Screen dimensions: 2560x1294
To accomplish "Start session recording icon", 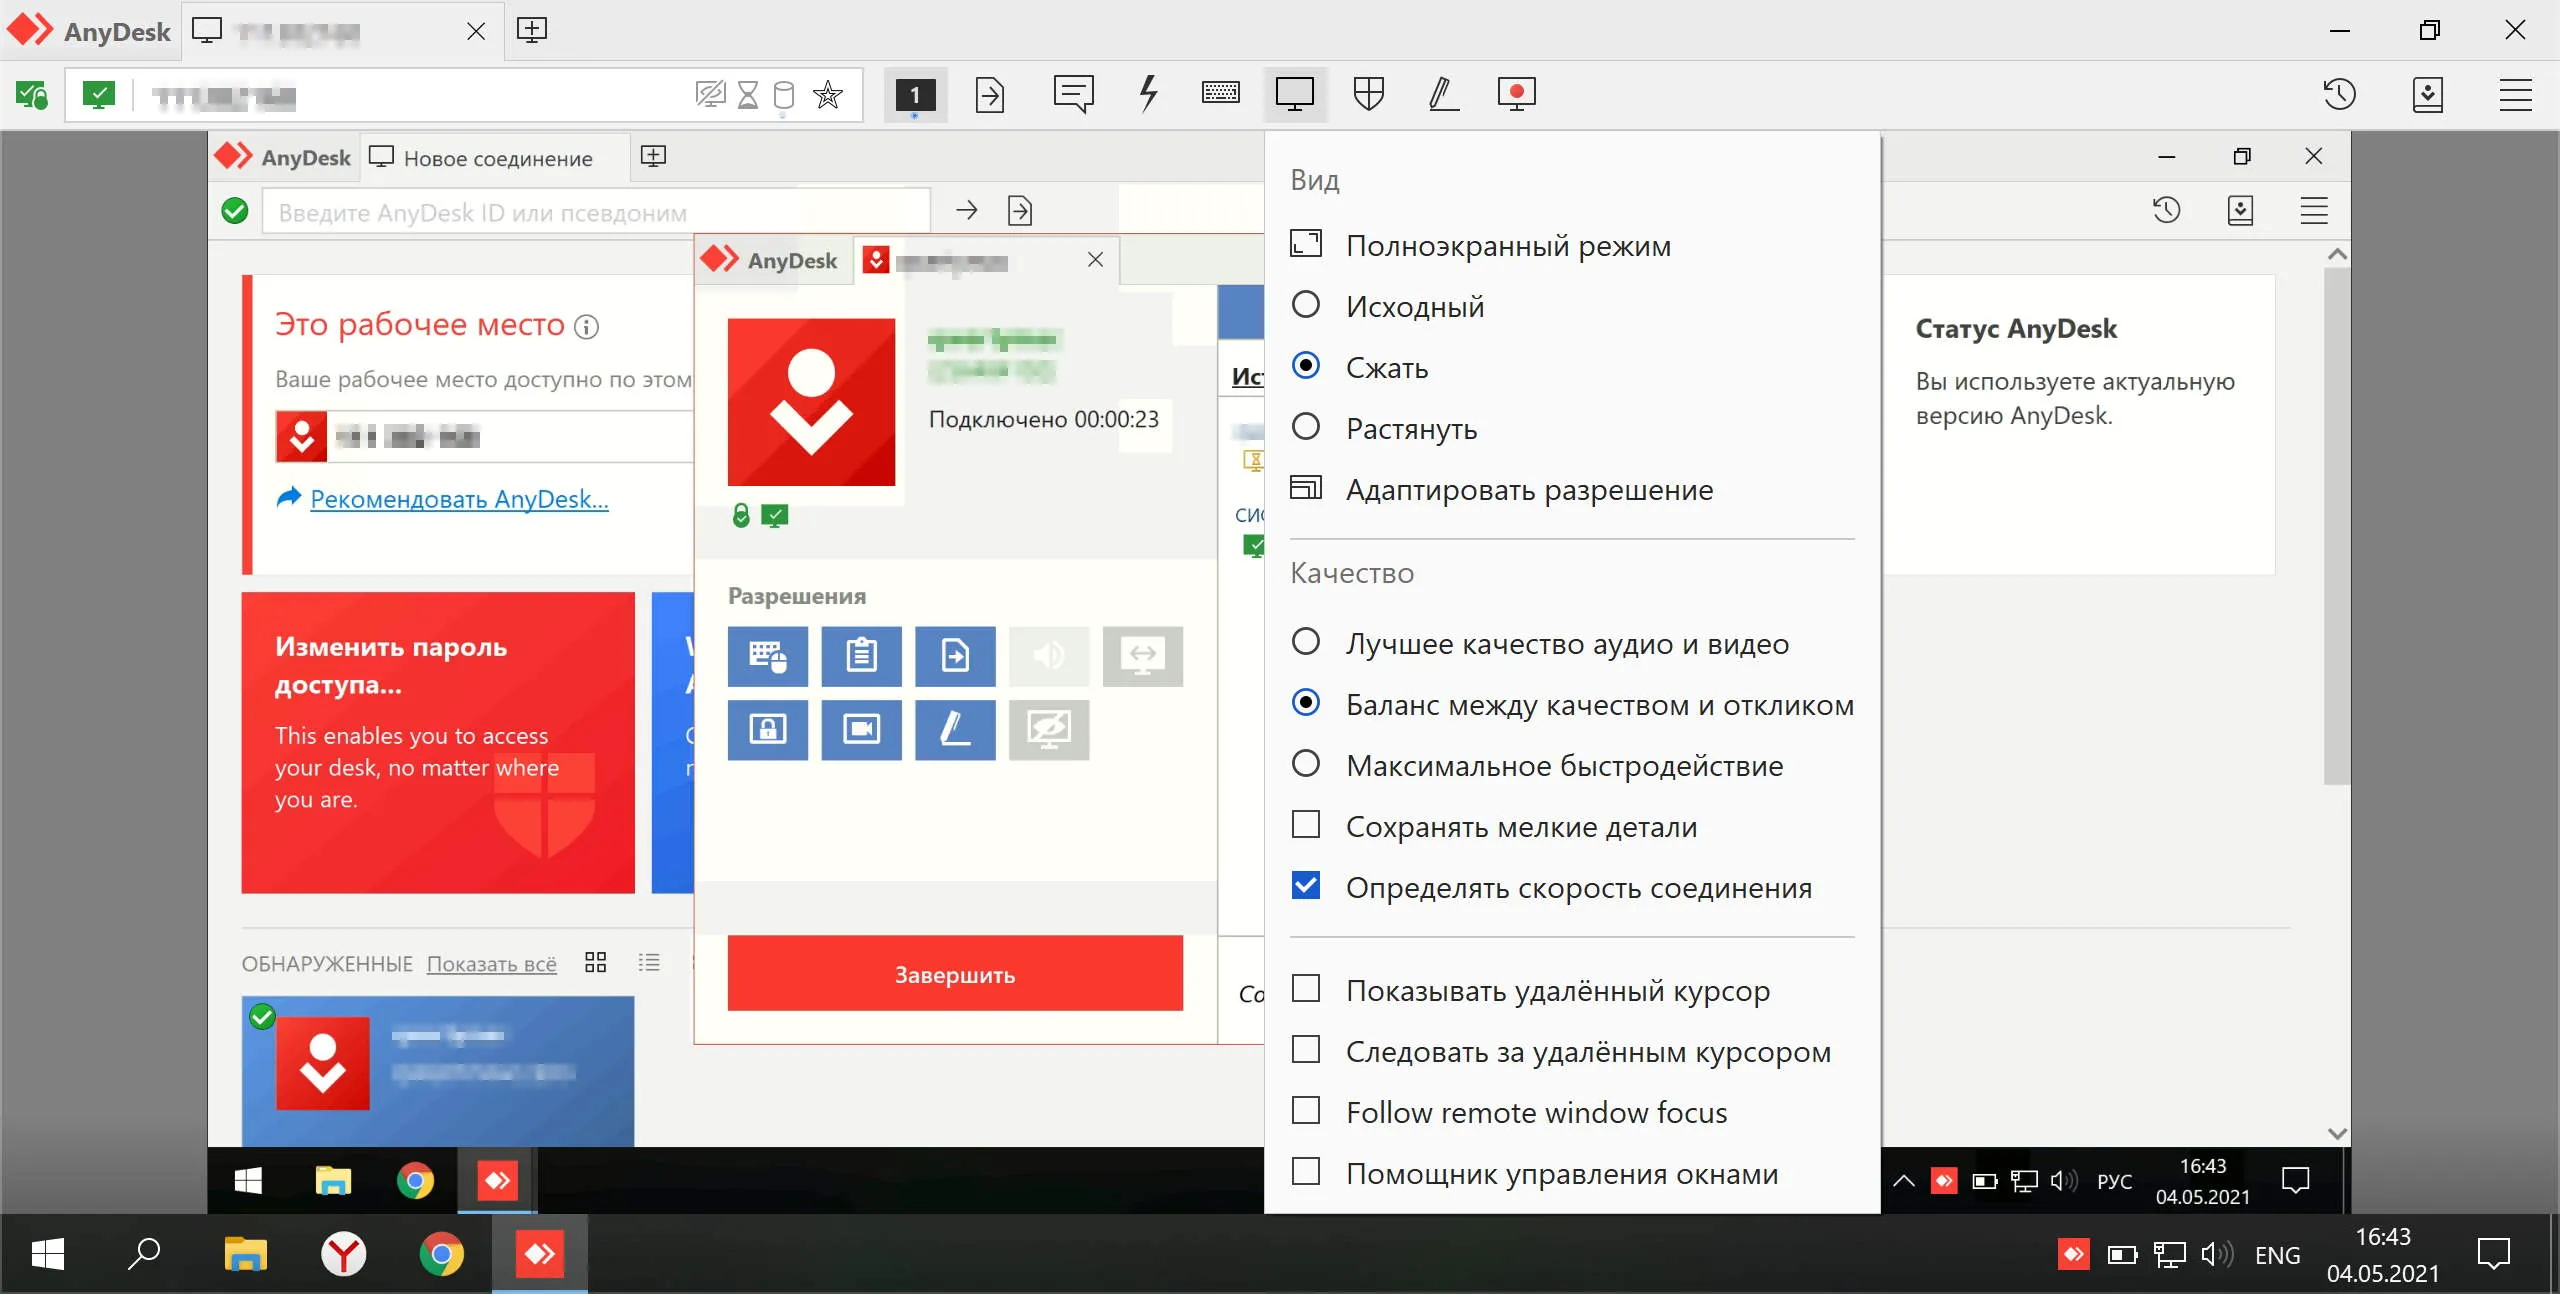I will pos(1516,94).
